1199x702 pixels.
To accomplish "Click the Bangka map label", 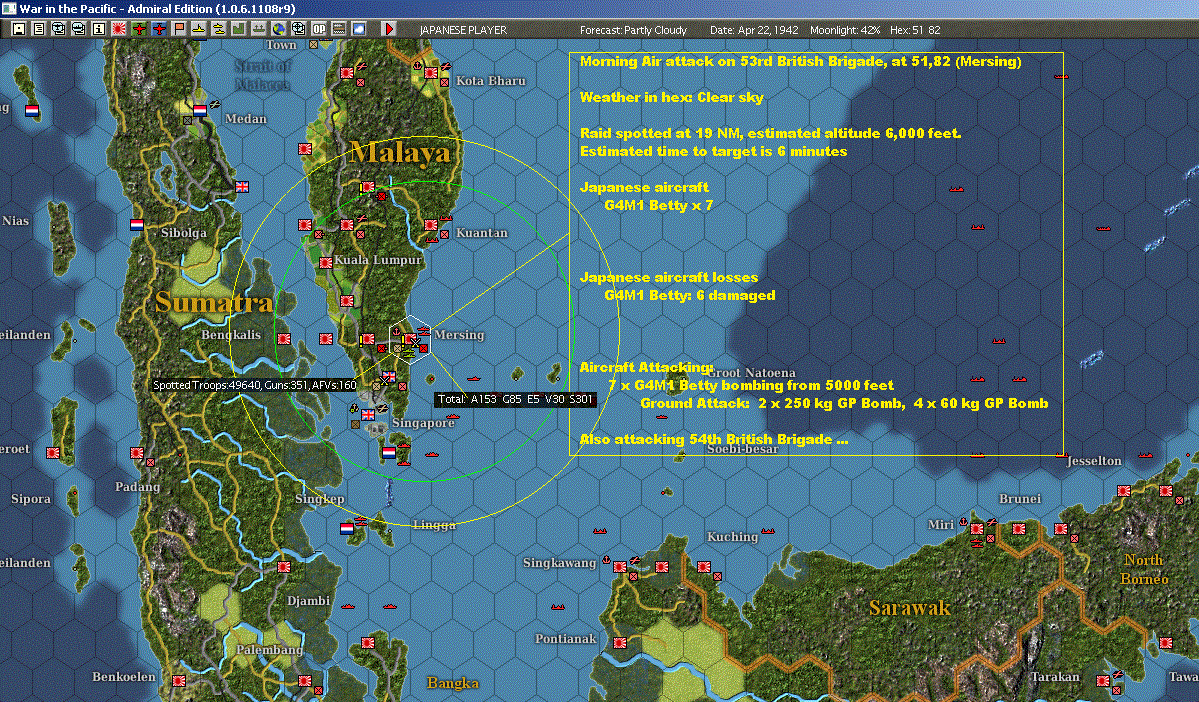I will click(x=453, y=683).
